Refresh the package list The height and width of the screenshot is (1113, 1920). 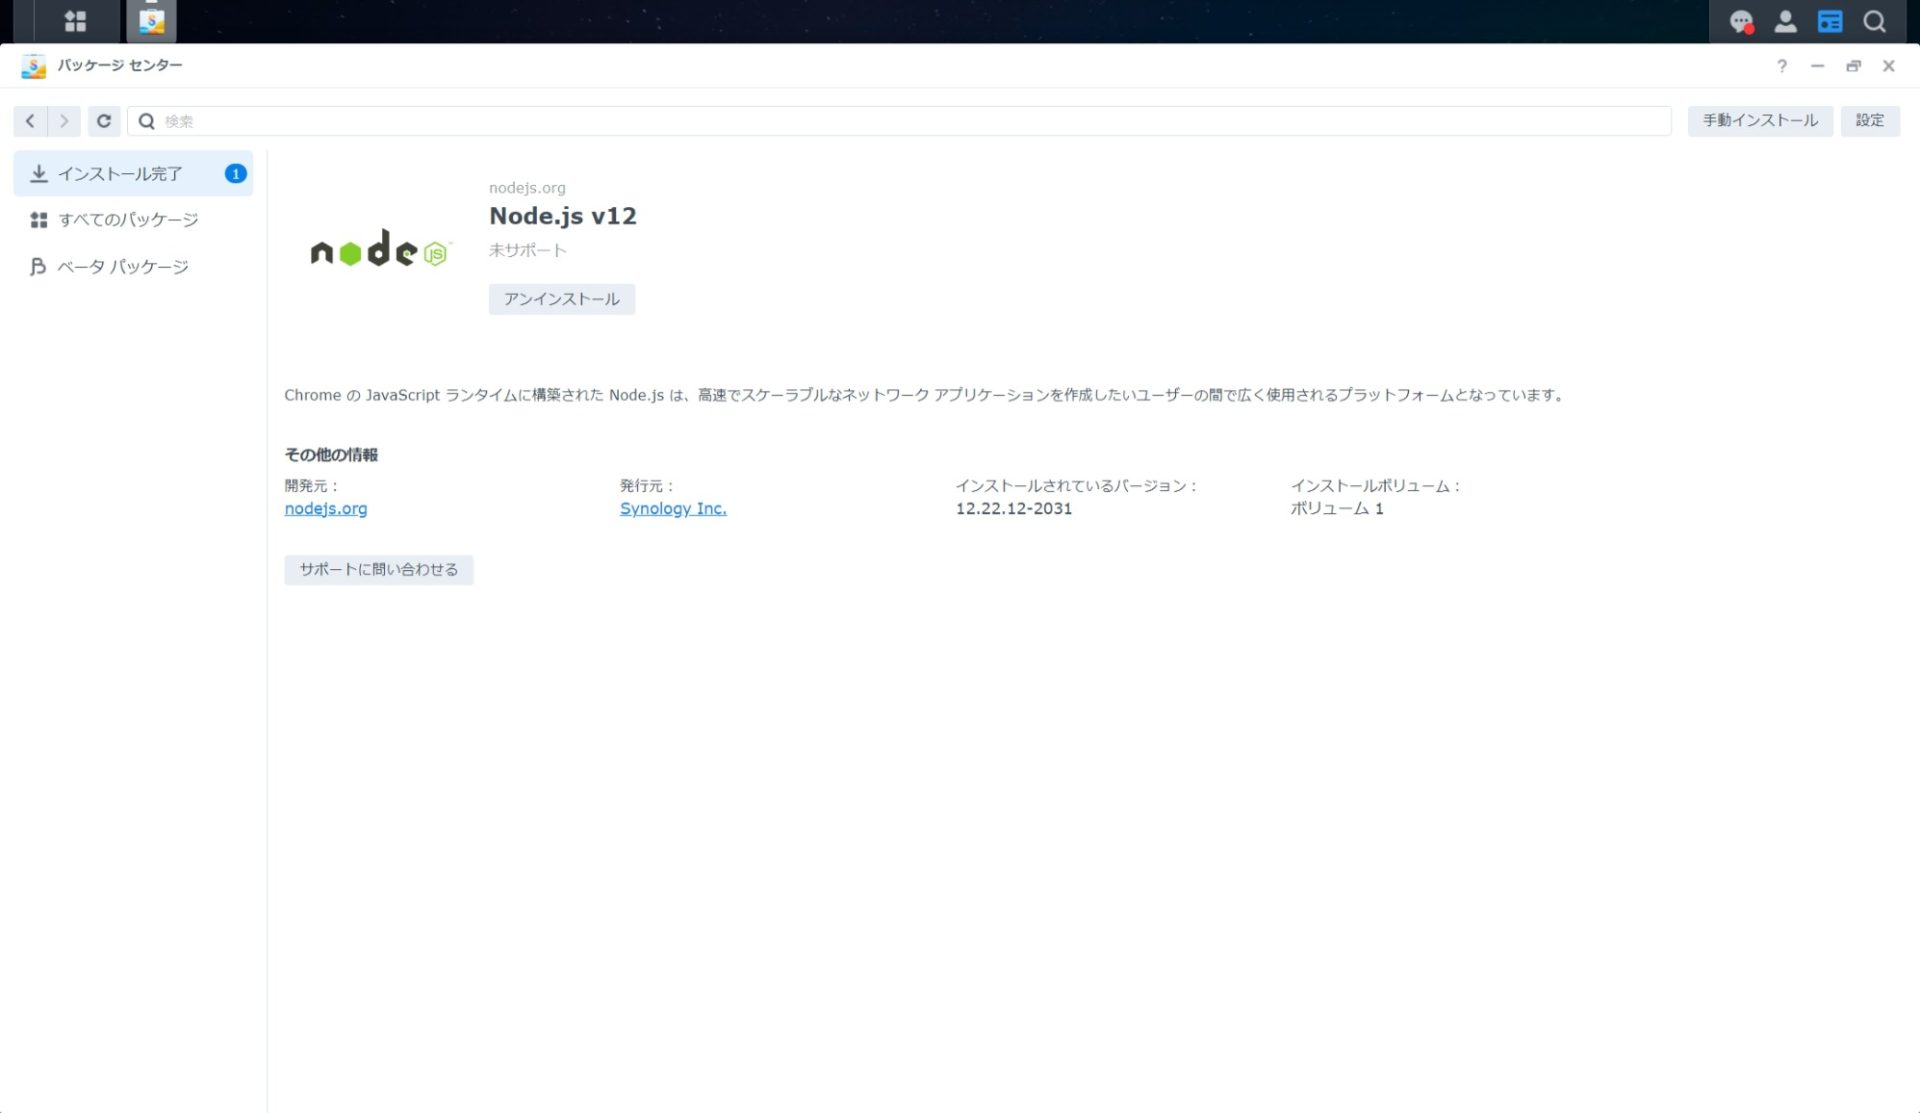(x=104, y=120)
